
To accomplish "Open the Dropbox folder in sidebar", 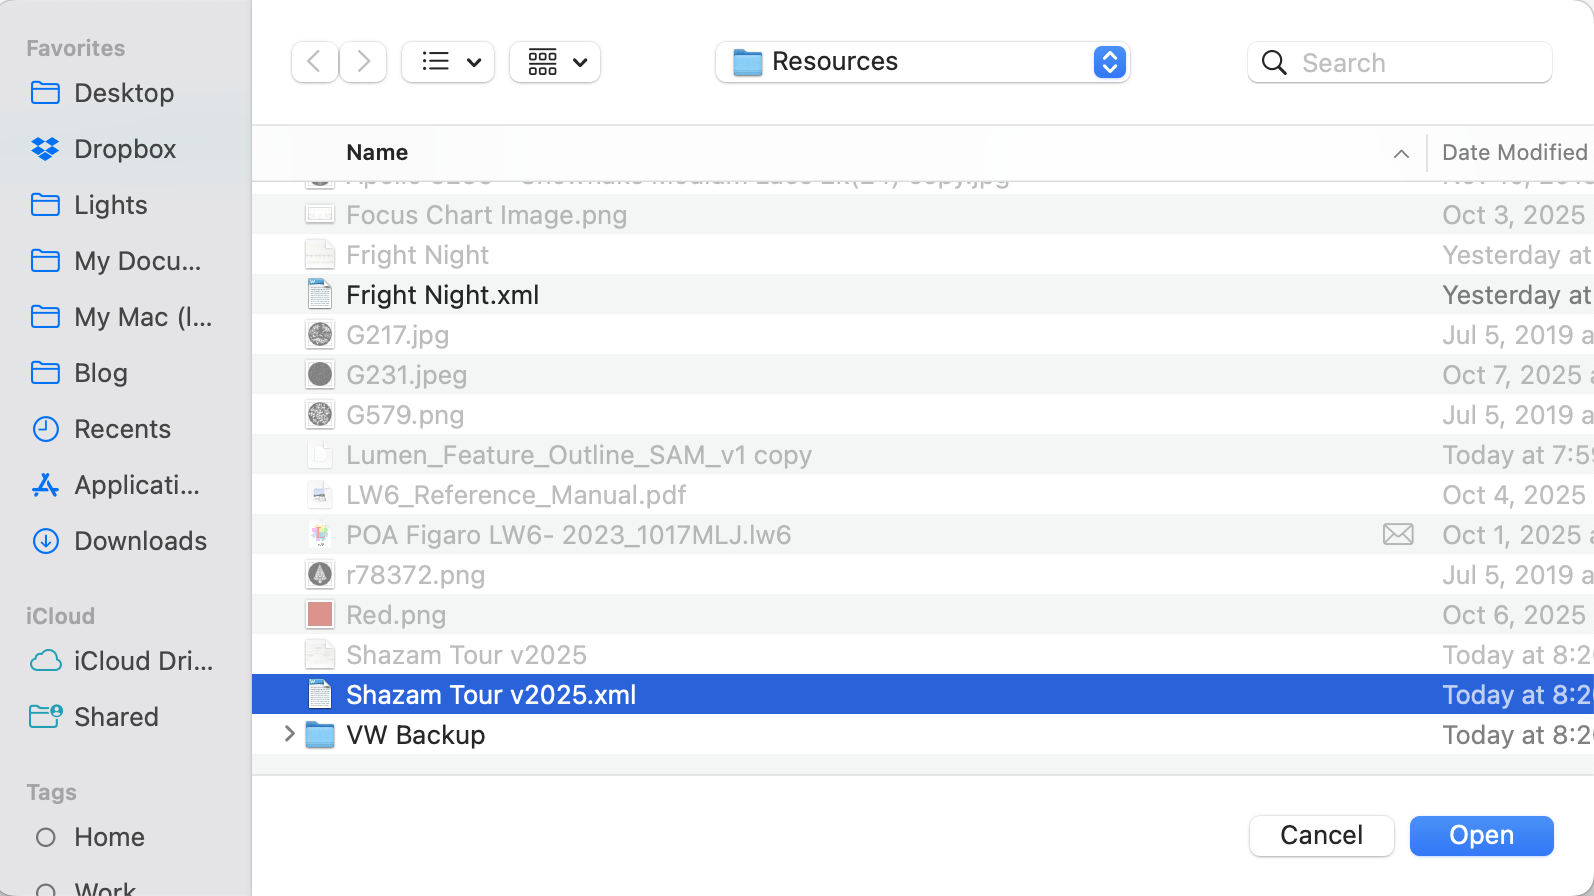I will coord(124,149).
